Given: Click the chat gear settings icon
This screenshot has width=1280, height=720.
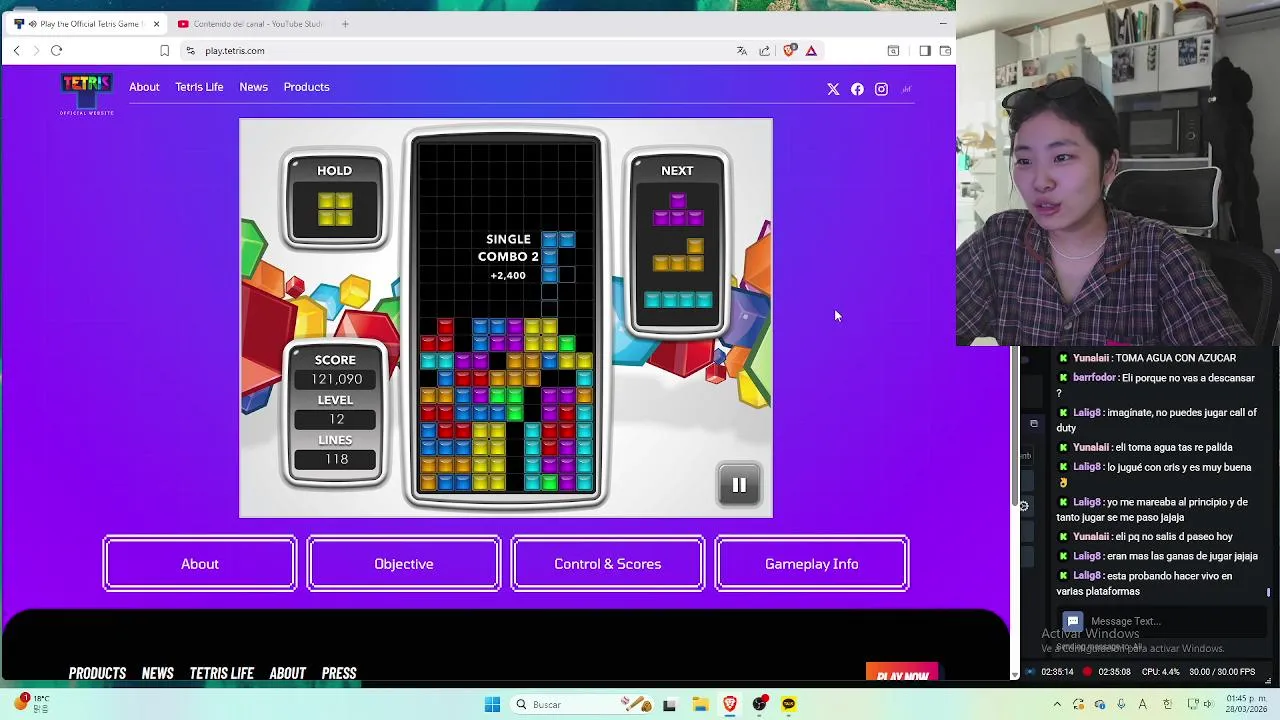Looking at the screenshot, I should pos(1024,506).
